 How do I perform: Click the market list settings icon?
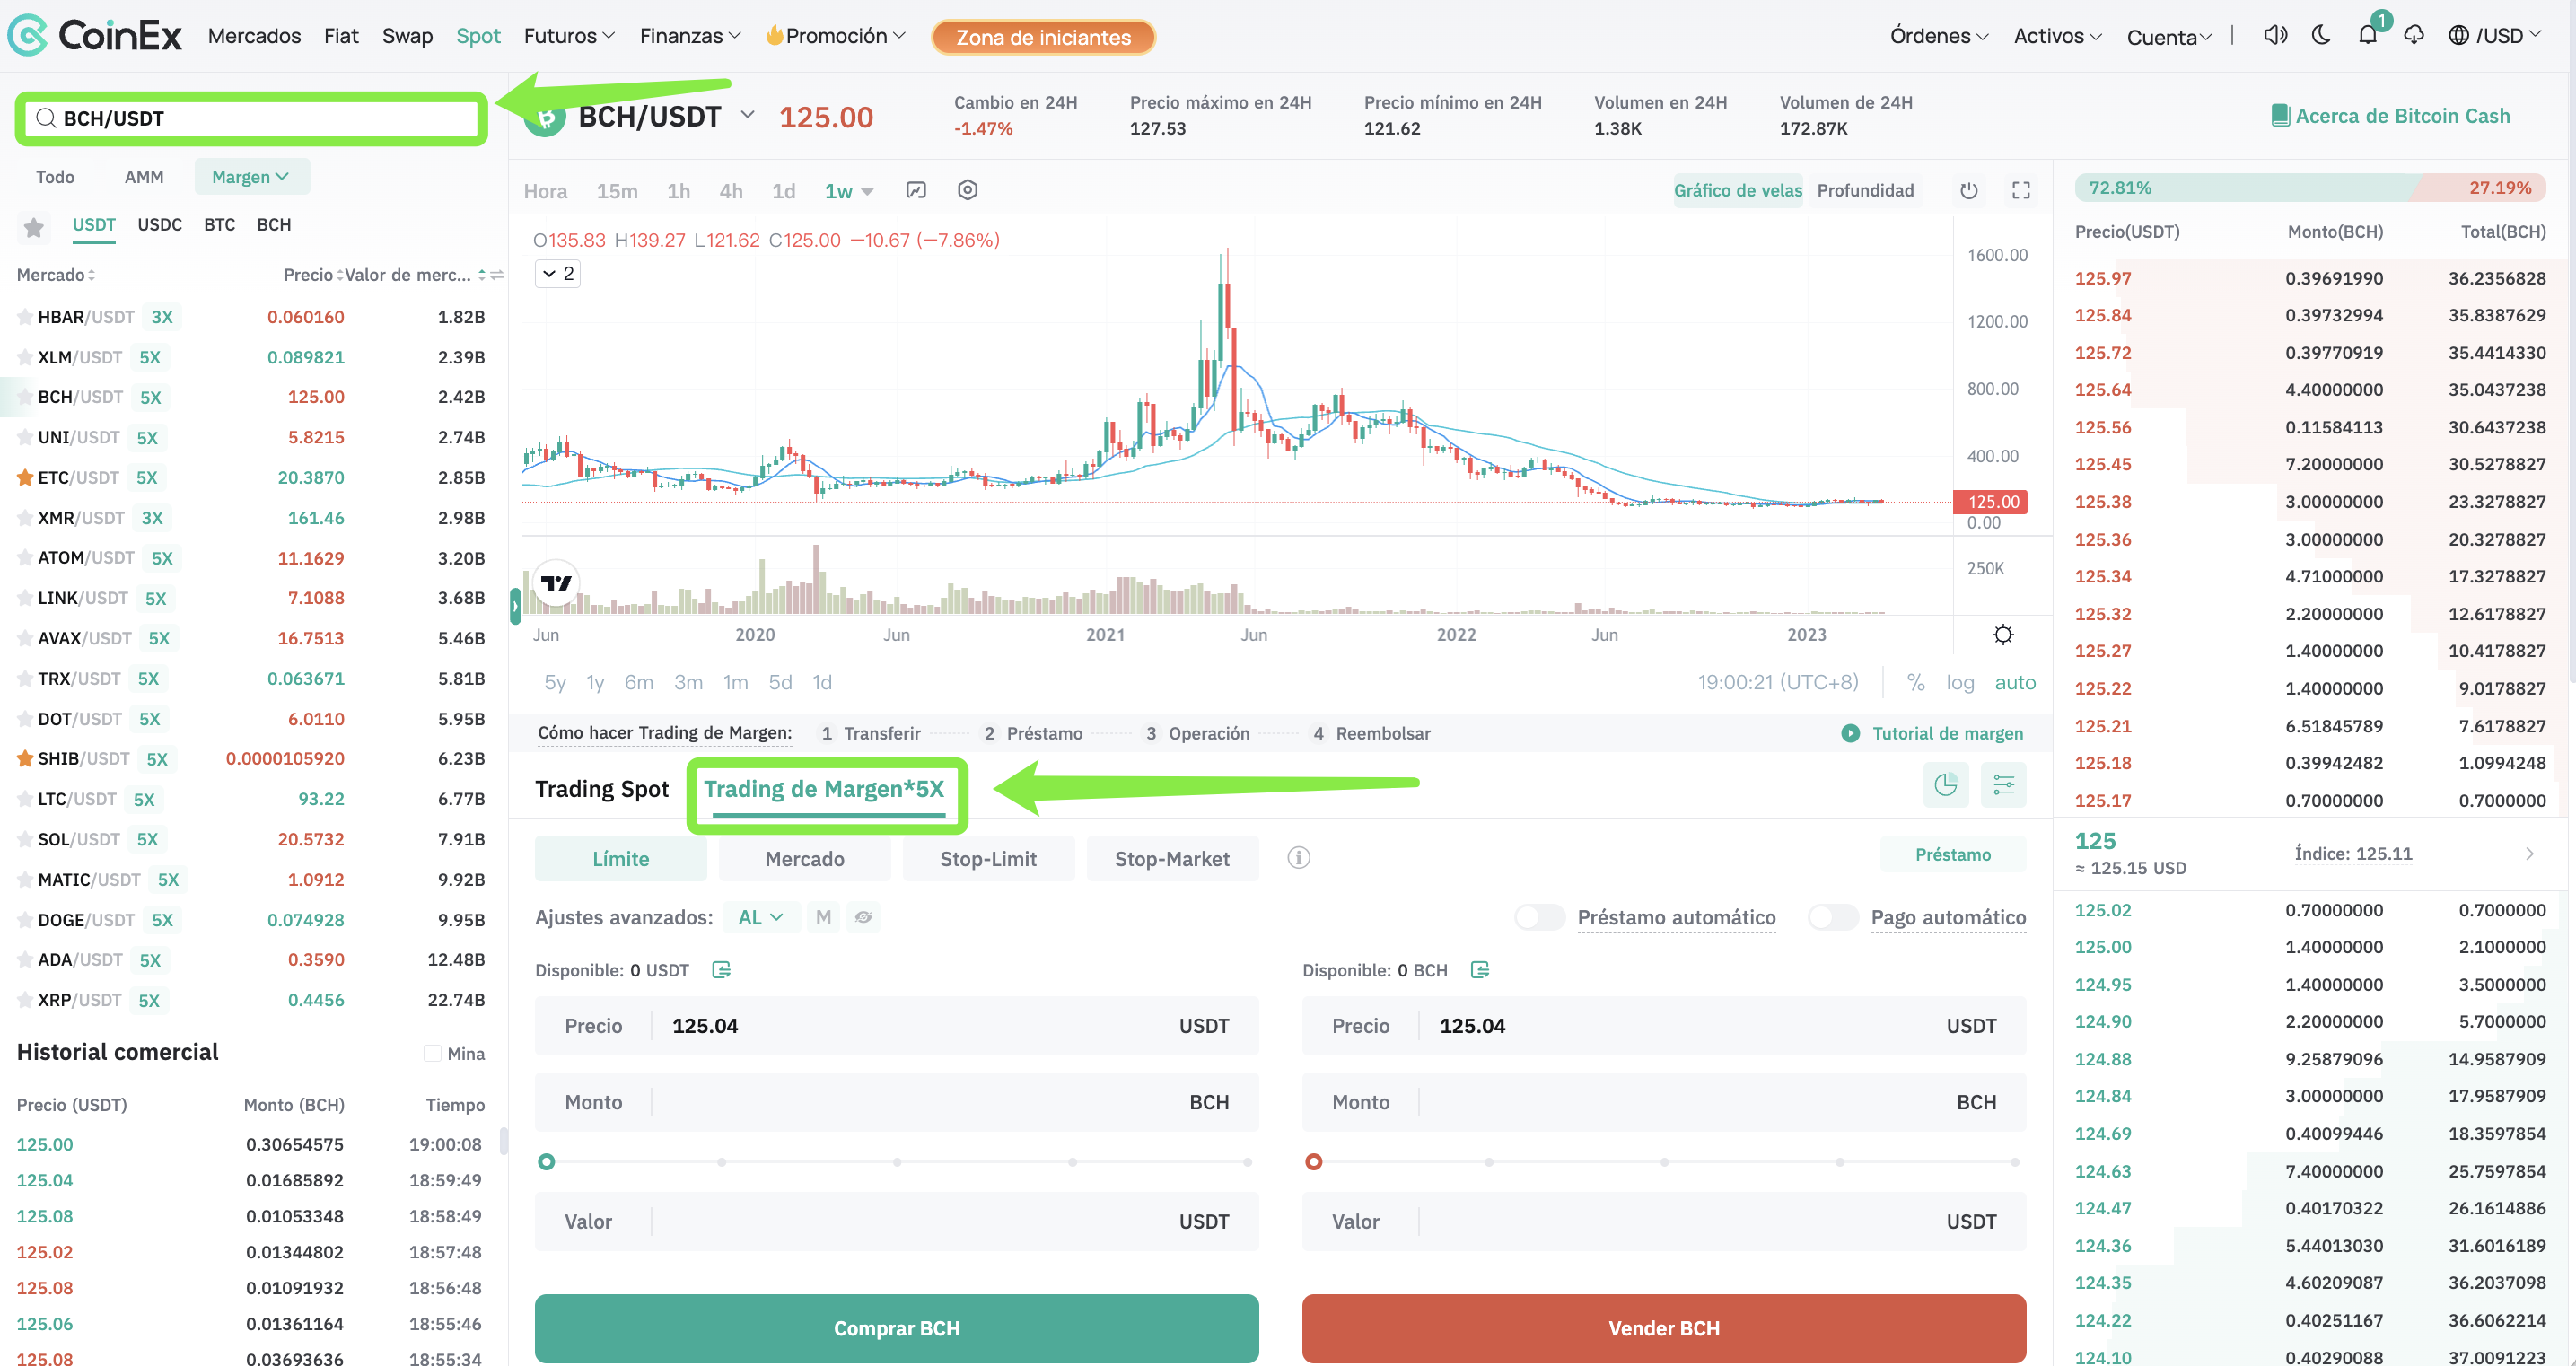point(497,274)
